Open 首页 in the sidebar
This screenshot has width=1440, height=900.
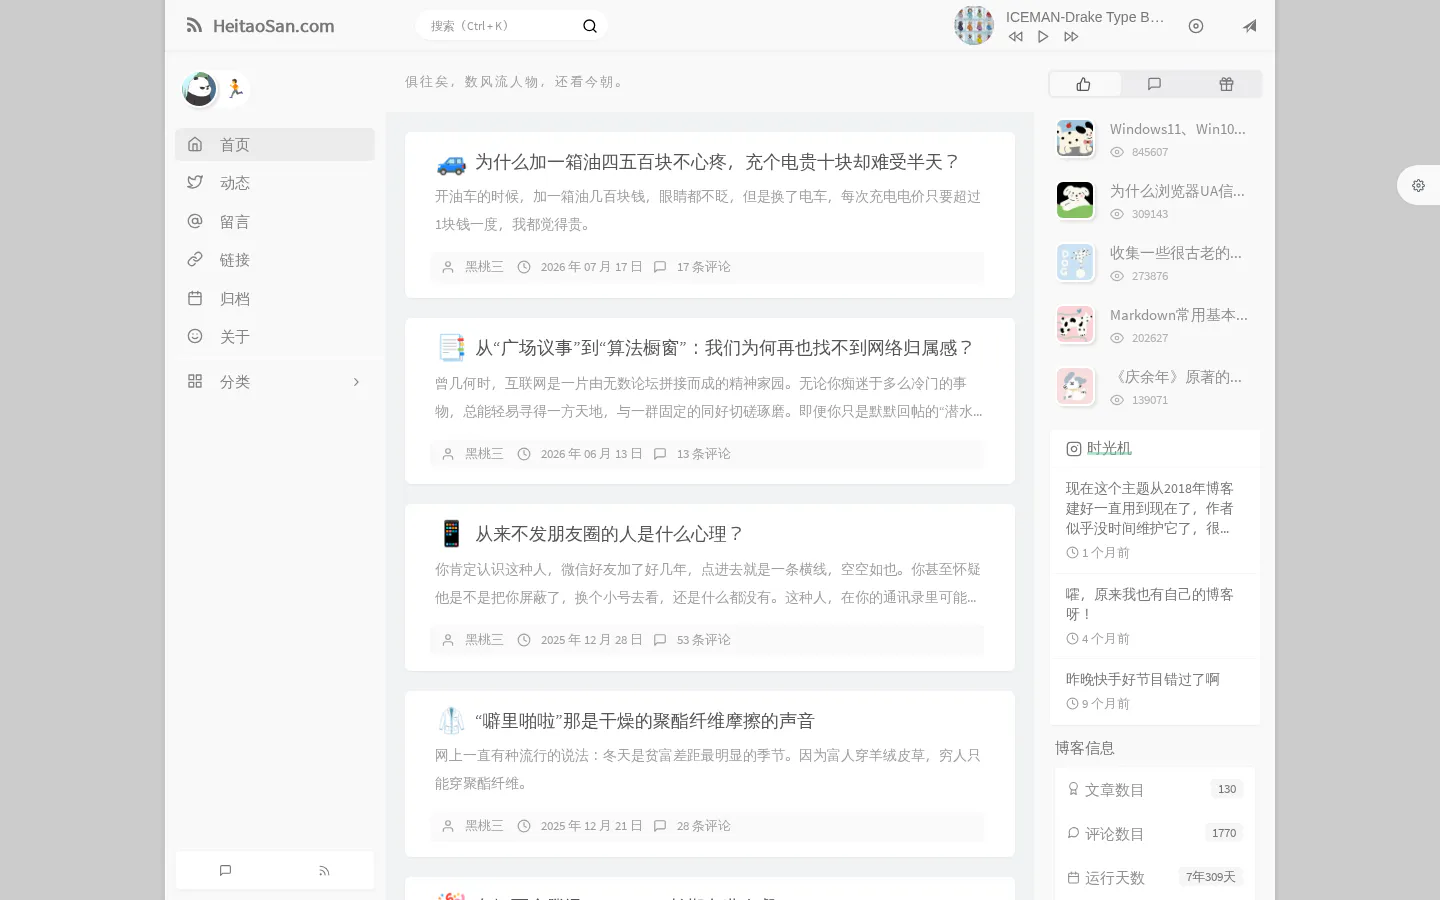coord(275,144)
